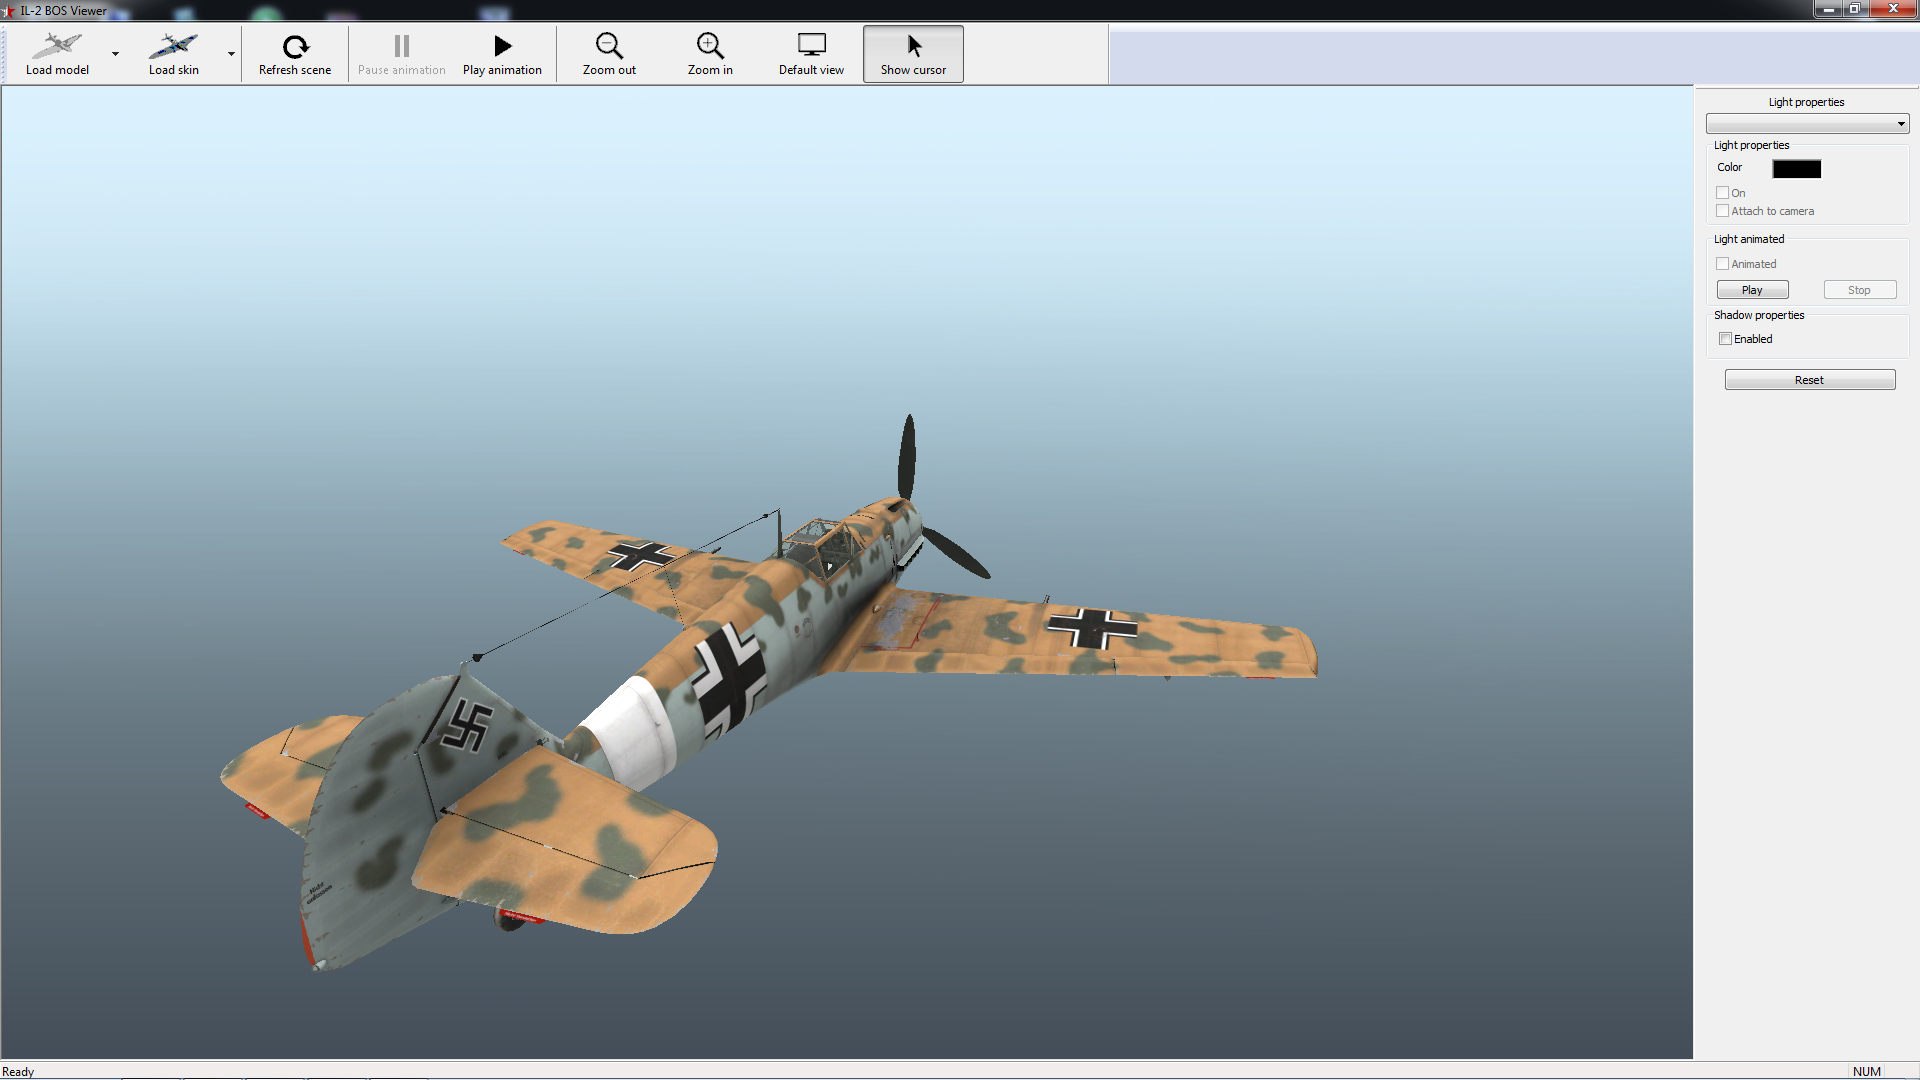
Task: Minimize the IL-2 BOS Viewer window
Action: pos(1828,9)
